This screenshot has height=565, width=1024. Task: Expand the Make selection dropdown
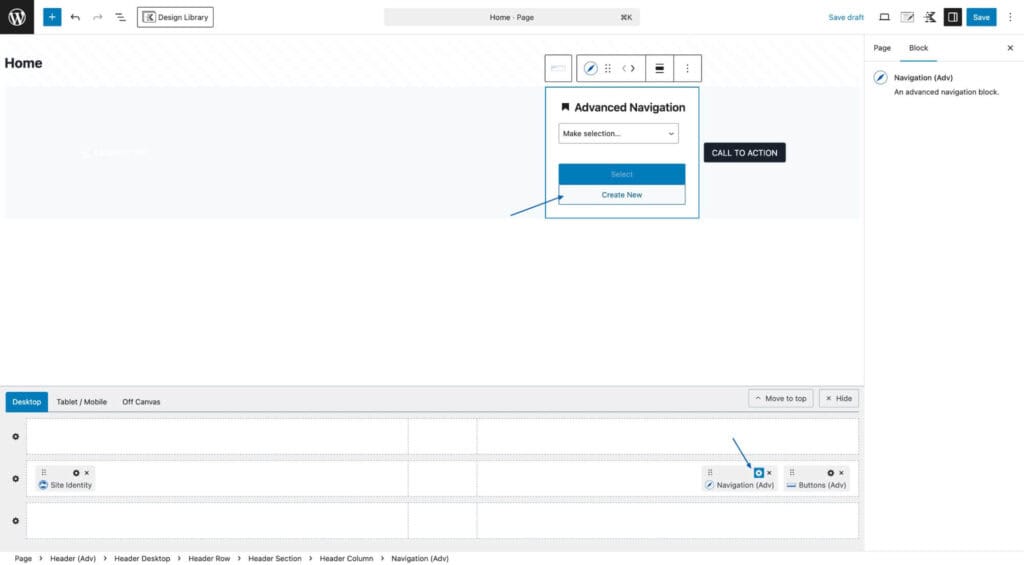click(618, 133)
